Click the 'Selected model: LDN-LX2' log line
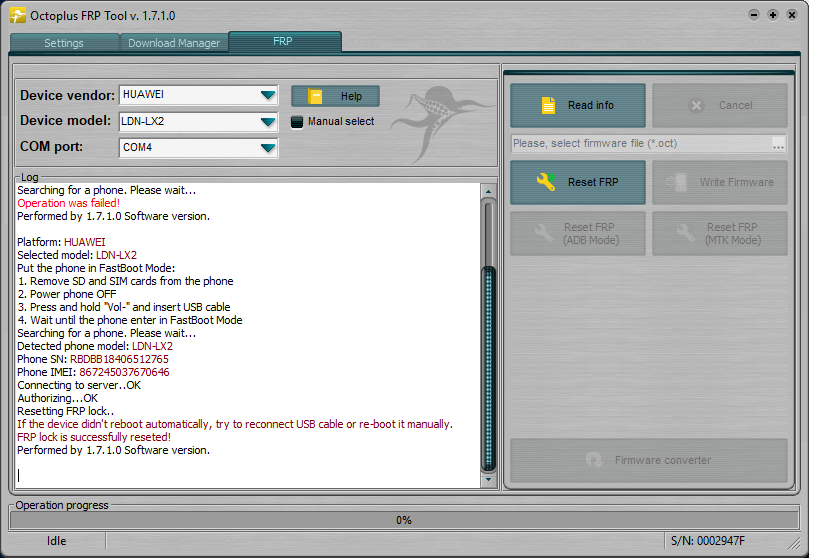This screenshot has width=819, height=558. 77,255
